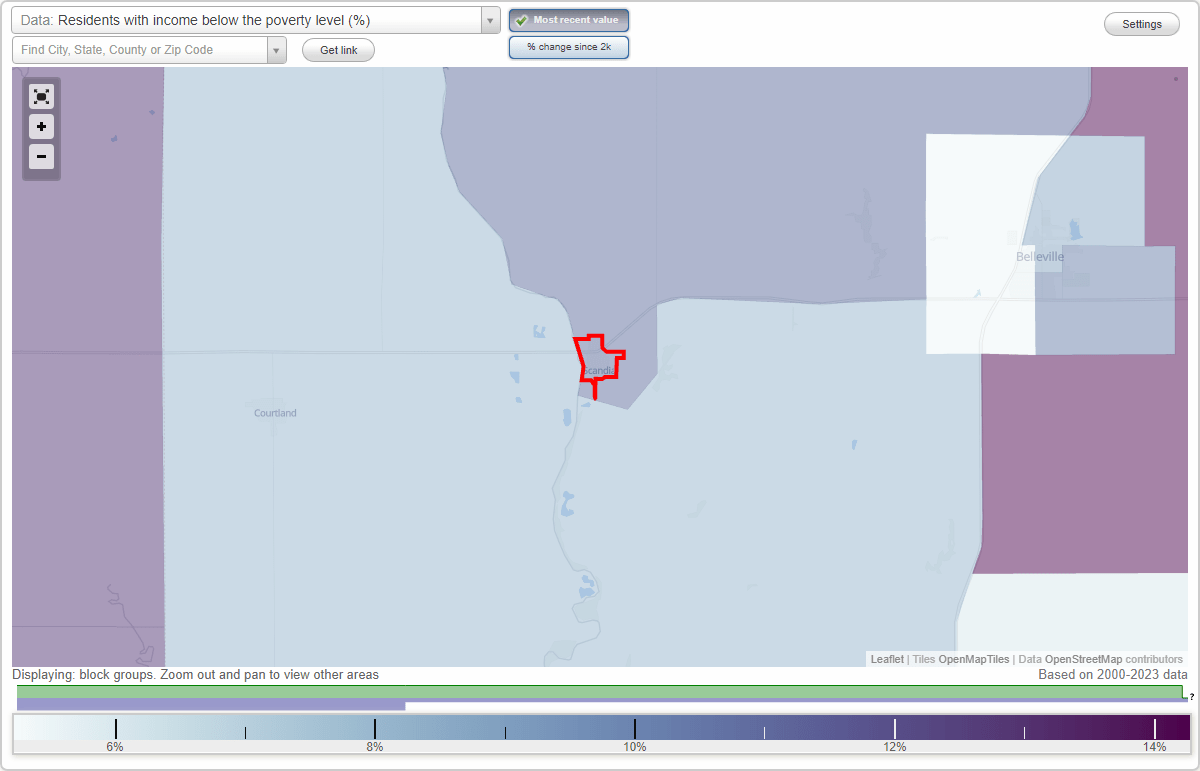Click the fit-to-extent icon on the map
Viewport: 1200px width, 771px height.
[41, 96]
